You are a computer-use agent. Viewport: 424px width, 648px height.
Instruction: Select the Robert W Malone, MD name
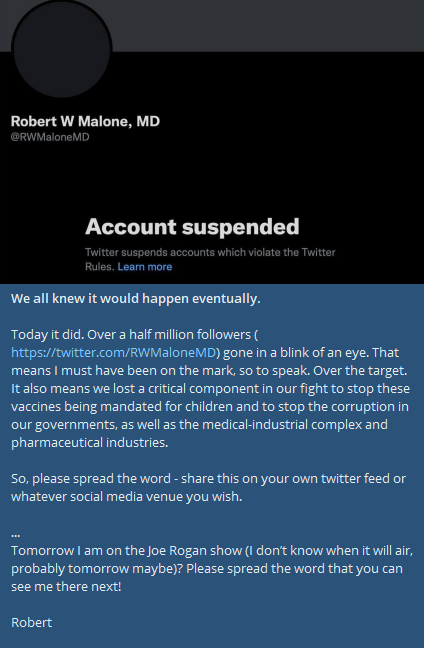(85, 121)
